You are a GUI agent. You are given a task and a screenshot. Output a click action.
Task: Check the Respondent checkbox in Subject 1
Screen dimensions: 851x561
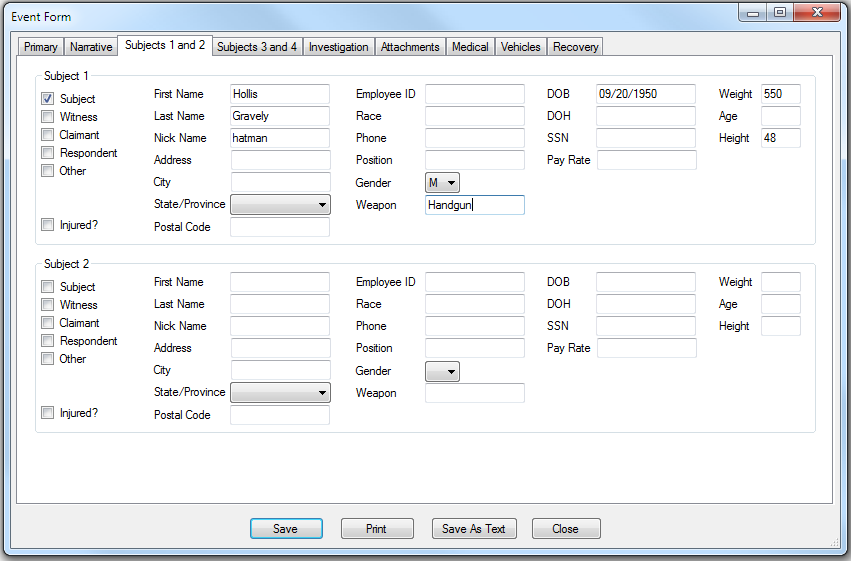click(47, 153)
